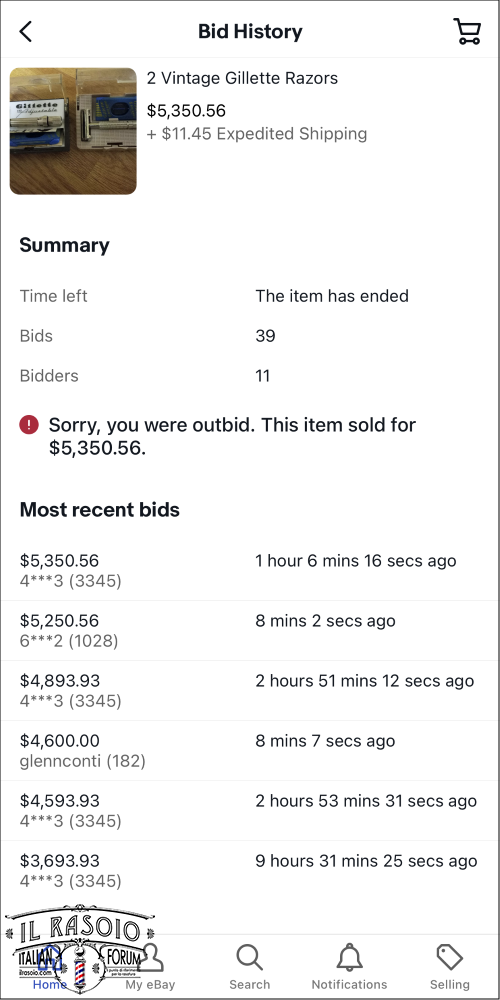Switch to the My eBay tab label

[150, 985]
